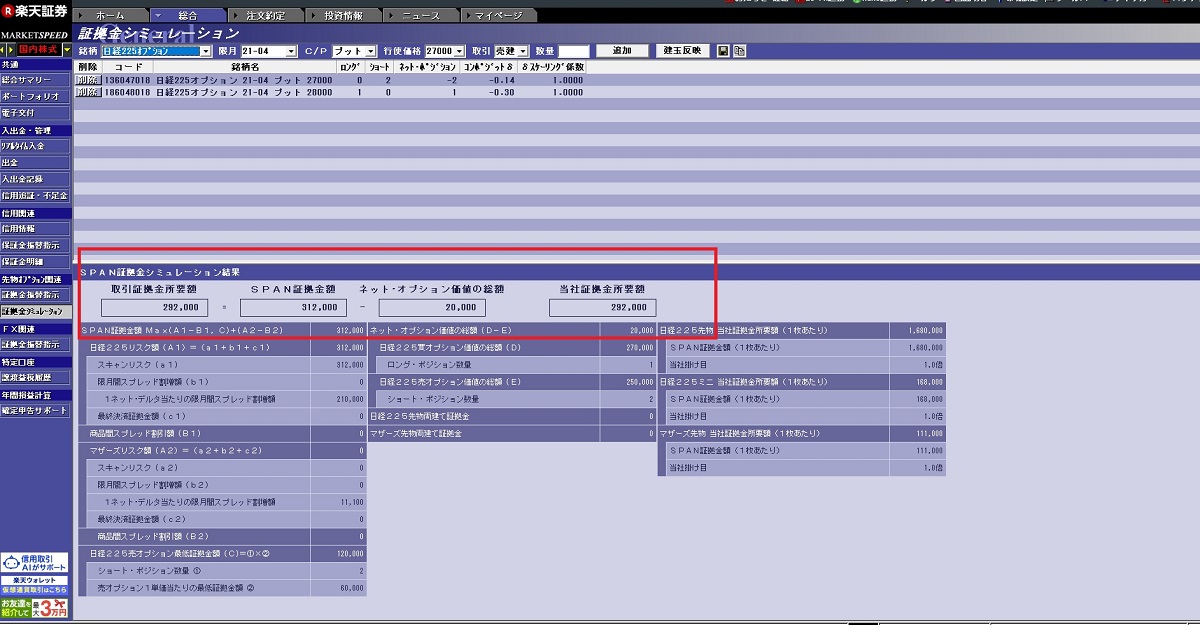Image resolution: width=1200 pixels, height=625 pixels.
Task: Click the friend referral 3万円 banner
Action: (35, 606)
